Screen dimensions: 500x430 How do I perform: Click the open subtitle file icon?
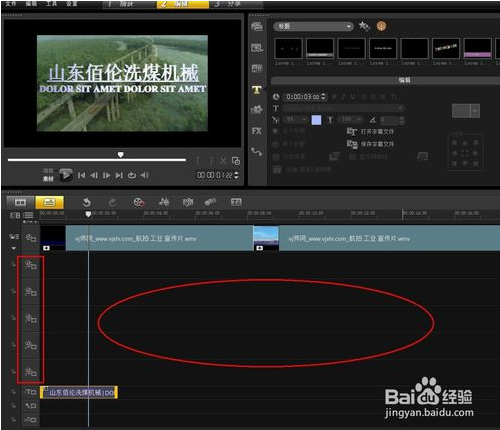352,131
